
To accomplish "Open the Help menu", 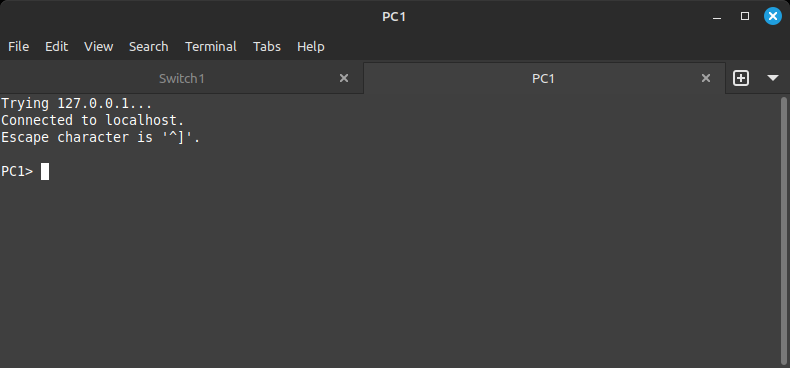I will click(x=311, y=46).
